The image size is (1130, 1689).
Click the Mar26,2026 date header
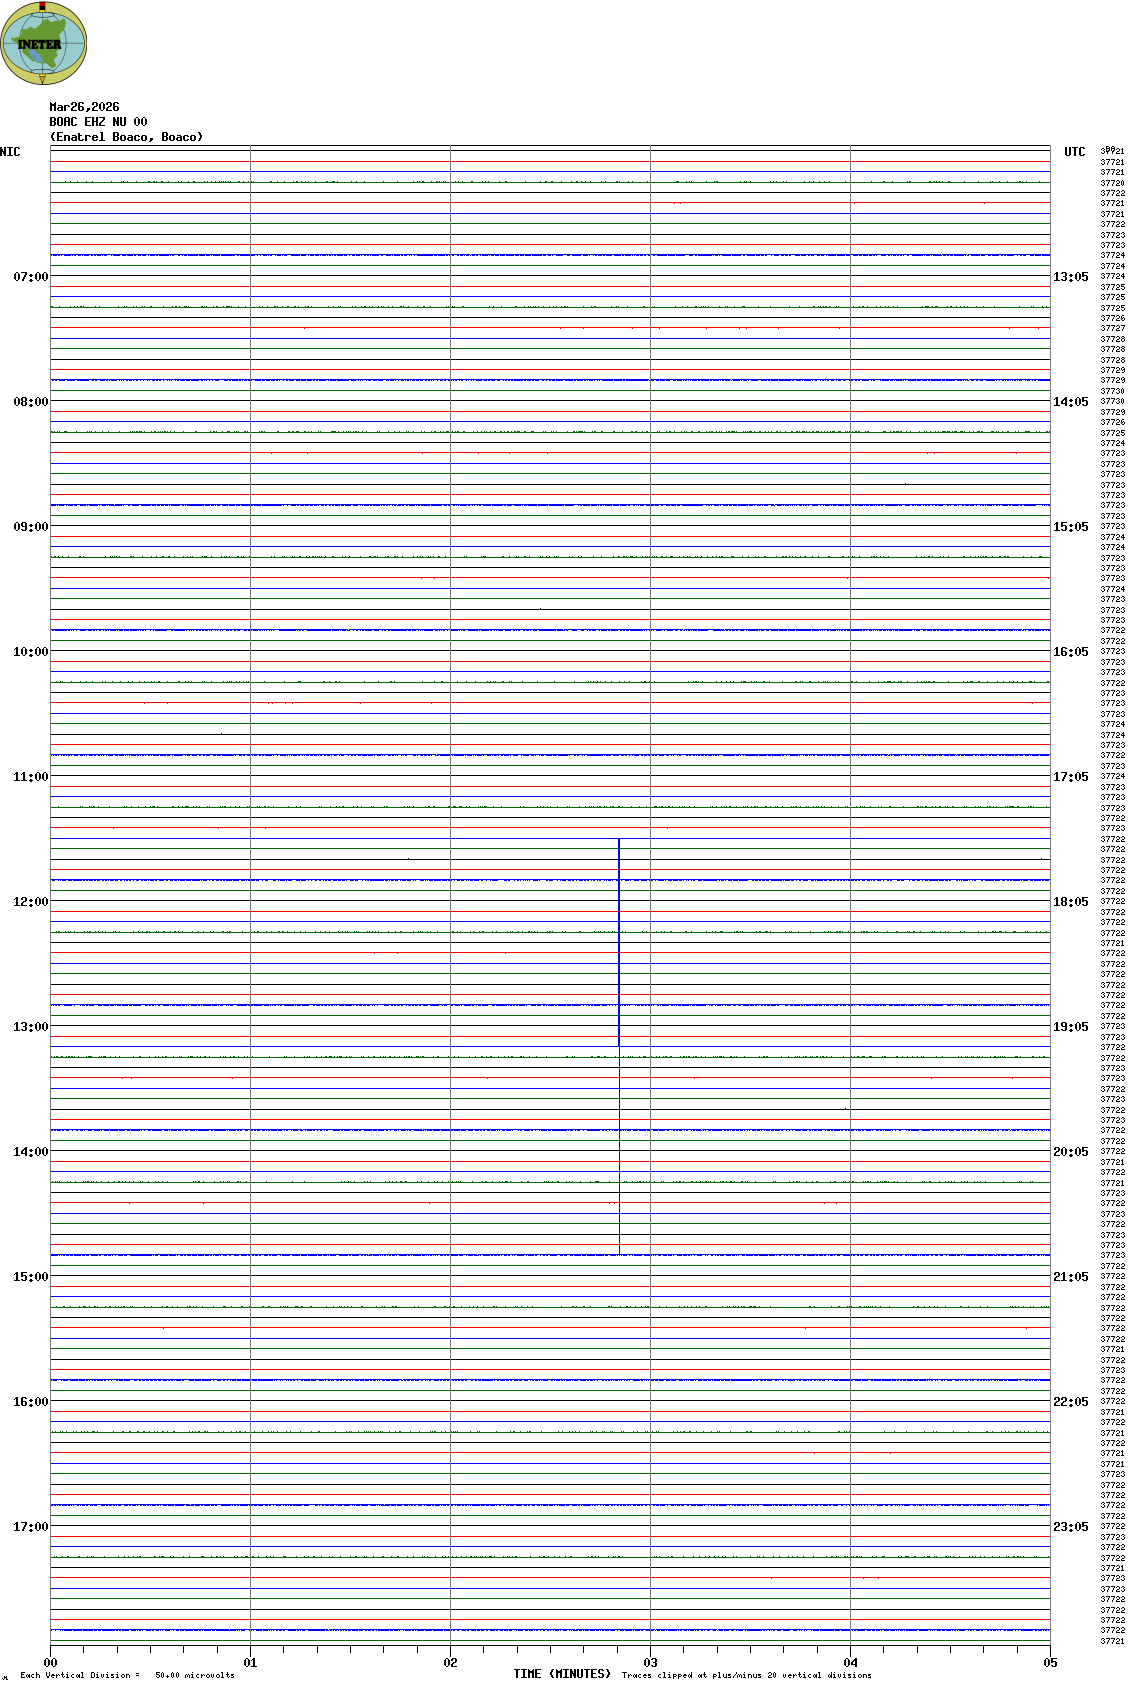click(84, 107)
